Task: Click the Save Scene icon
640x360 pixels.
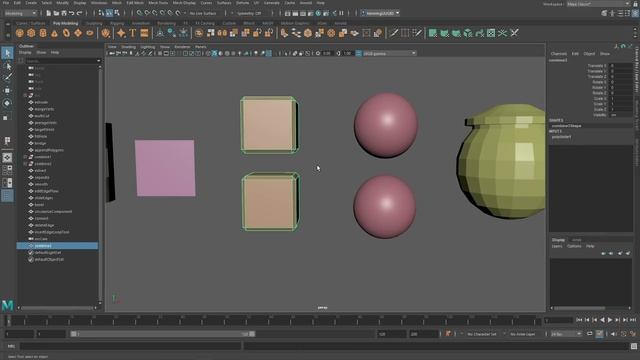Action: pyautogui.click(x=64, y=13)
